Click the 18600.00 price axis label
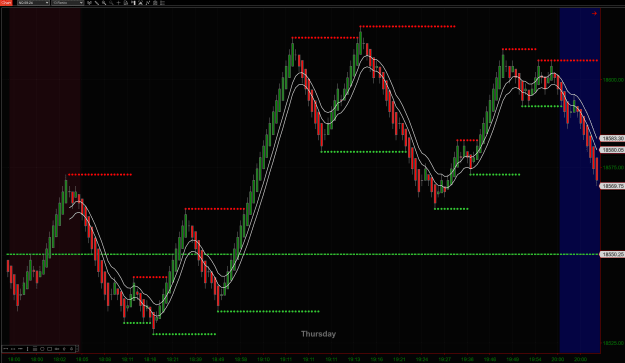The image size is (625, 363). (613, 80)
